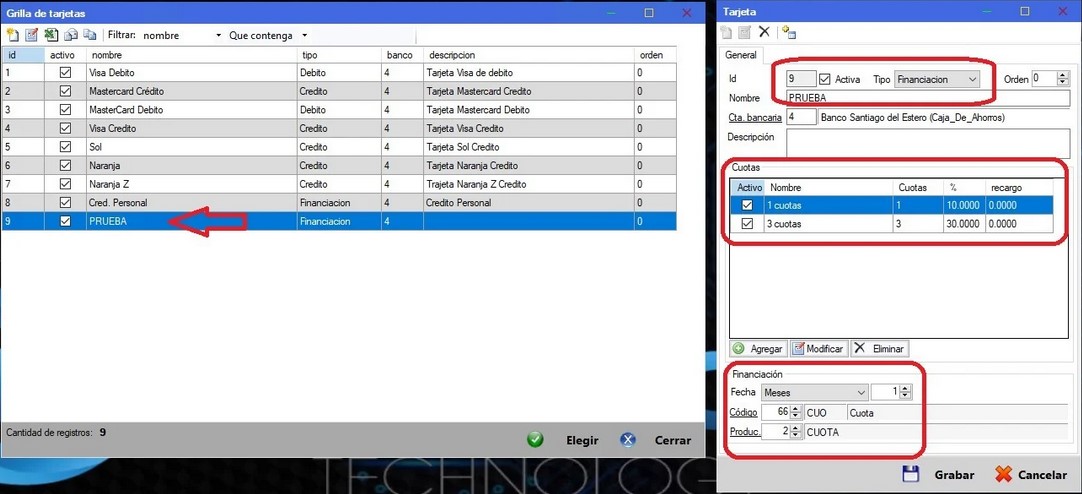Image resolution: width=1082 pixels, height=494 pixels.
Task: Open the Tipo dropdown showing Financiacion
Action: (x=972, y=79)
